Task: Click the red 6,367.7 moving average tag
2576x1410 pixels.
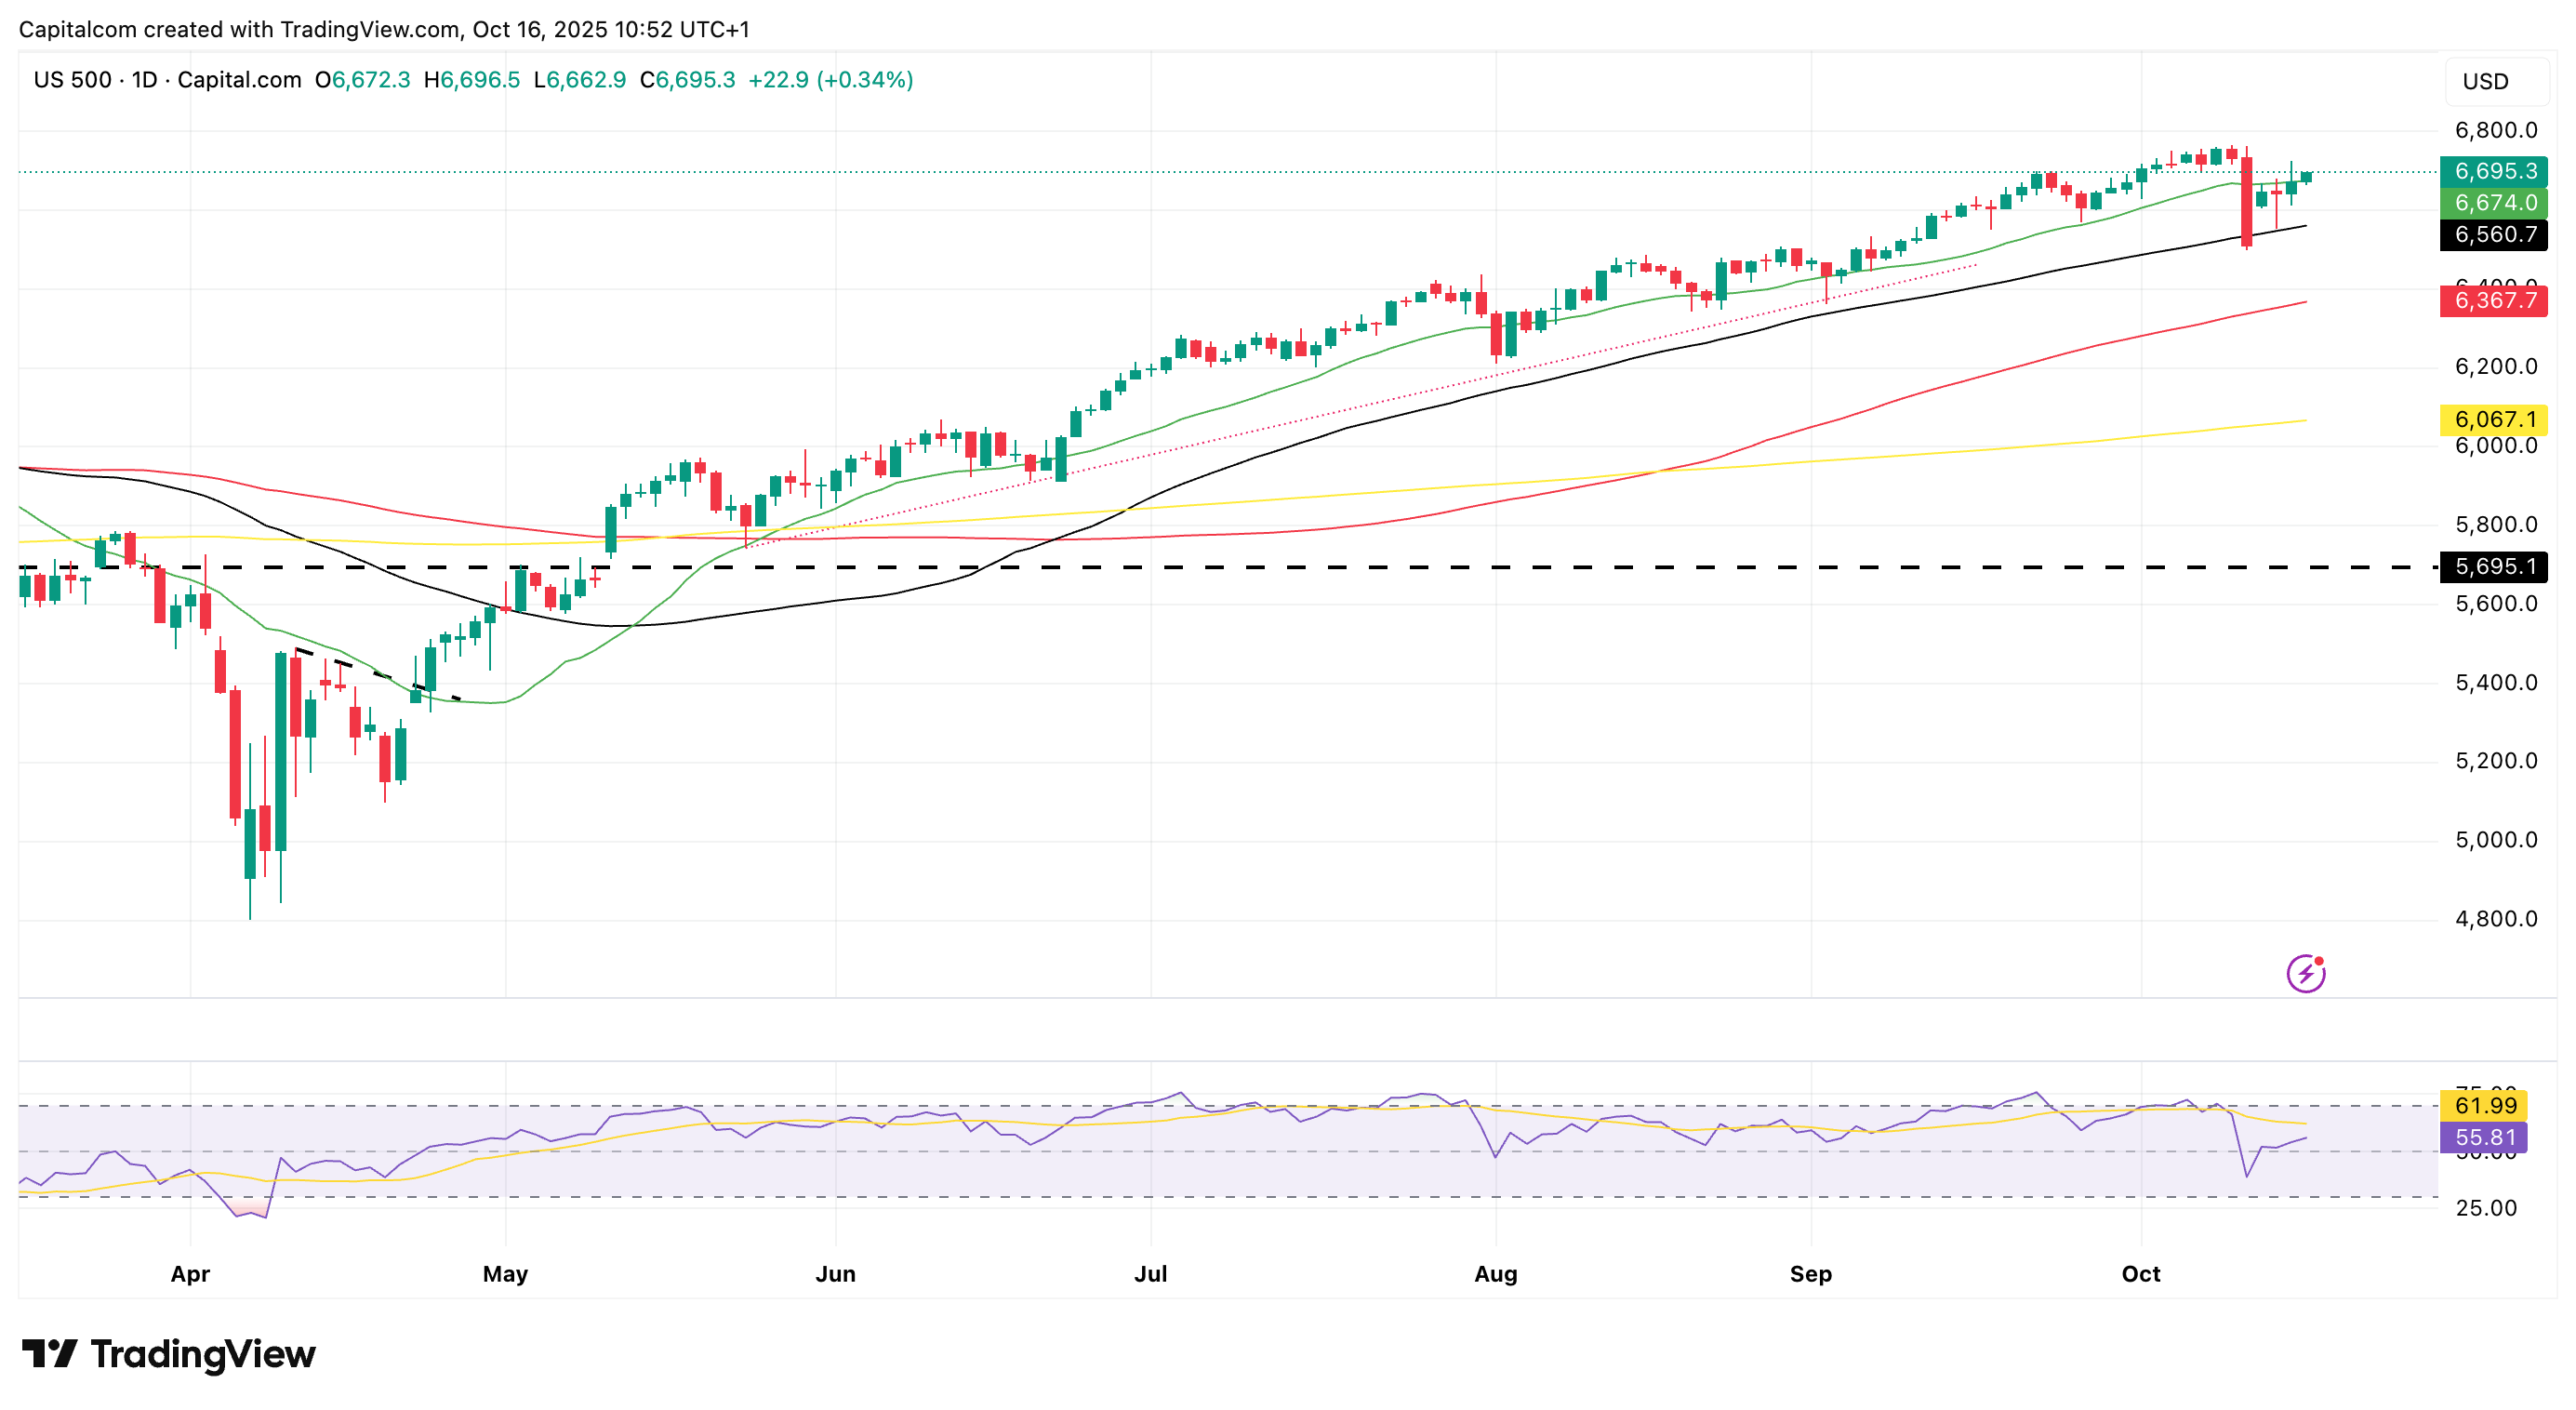Action: [x=2494, y=301]
